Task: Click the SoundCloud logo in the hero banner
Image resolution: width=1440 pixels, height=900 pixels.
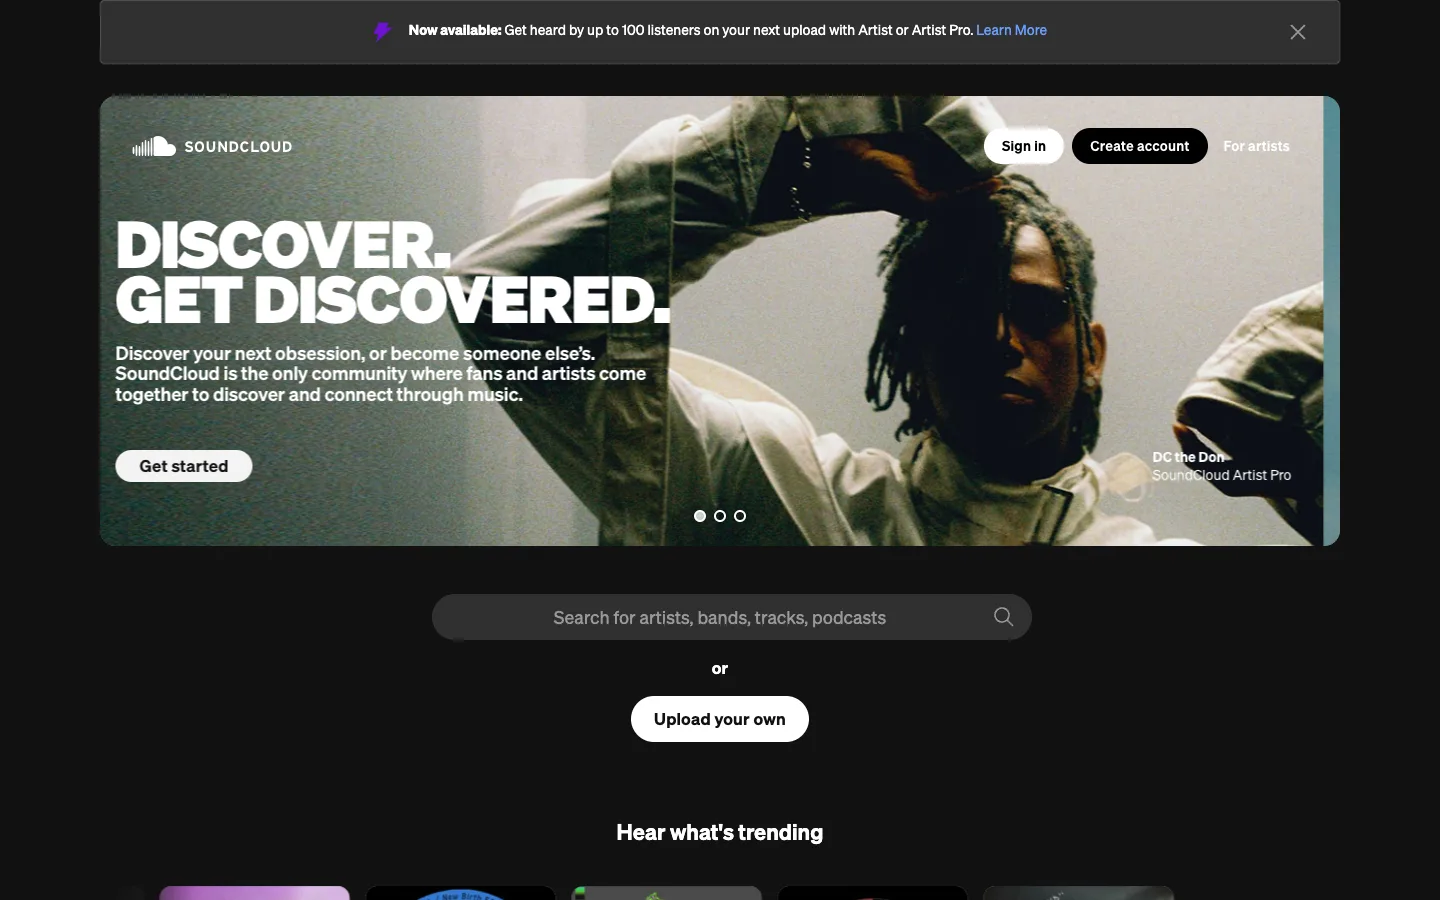Action: point(212,147)
